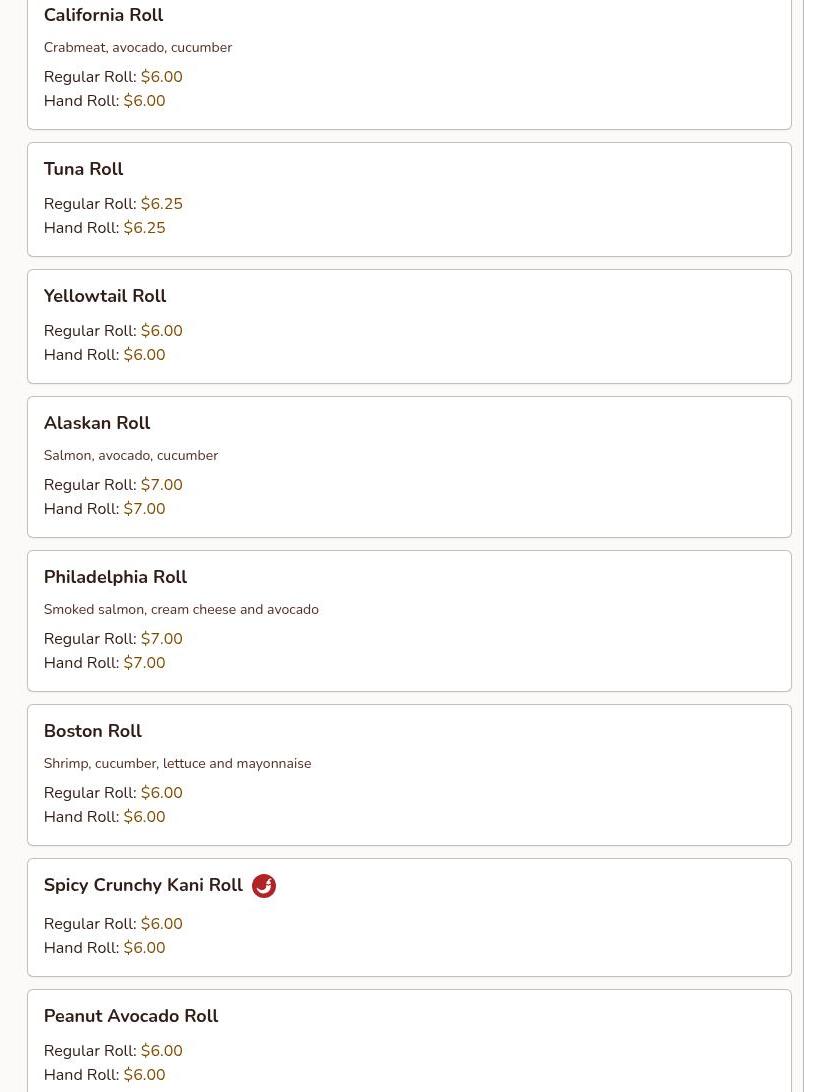824x1092 pixels.
Task: Pick Alaskan Roll regular roll $7.00 price
Action: coord(161,485)
